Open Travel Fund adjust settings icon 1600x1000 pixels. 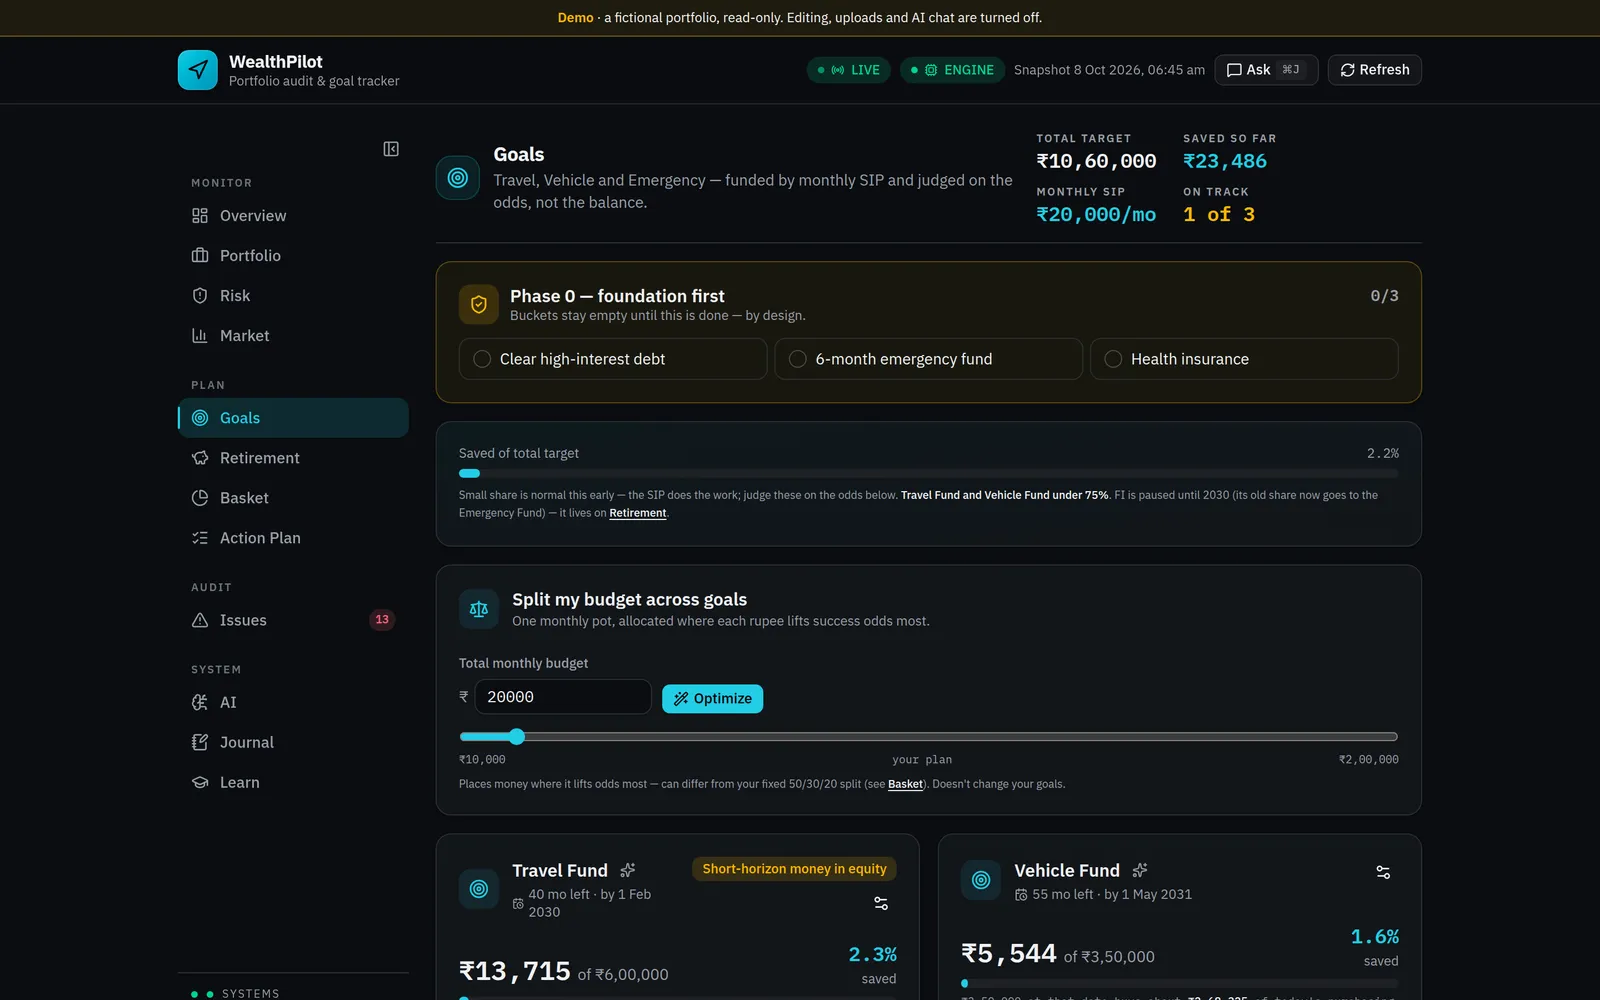[881, 903]
